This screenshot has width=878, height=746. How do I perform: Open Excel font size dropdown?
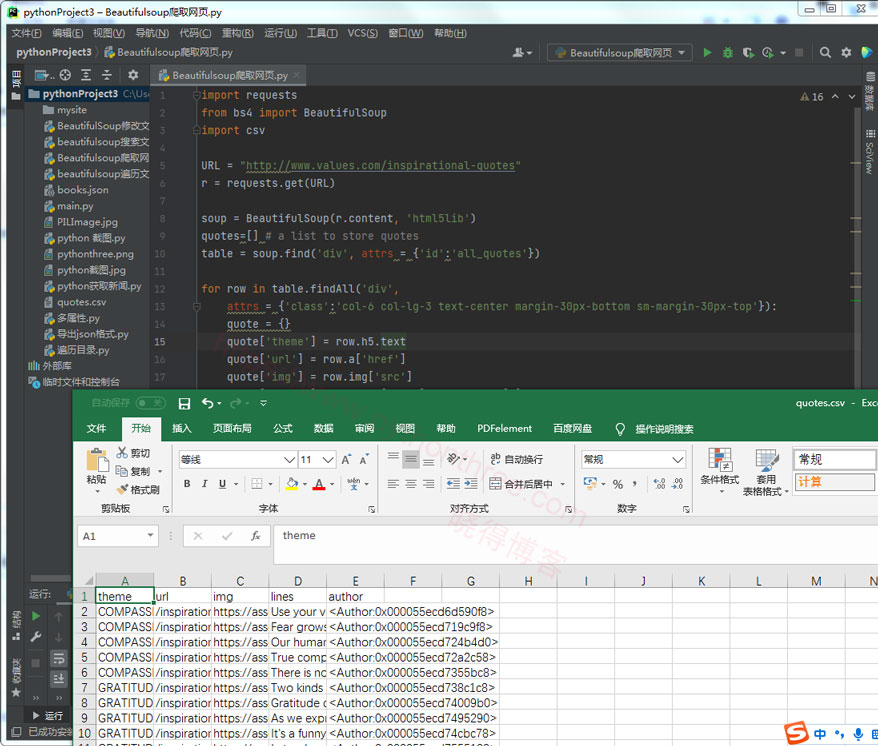pos(329,460)
